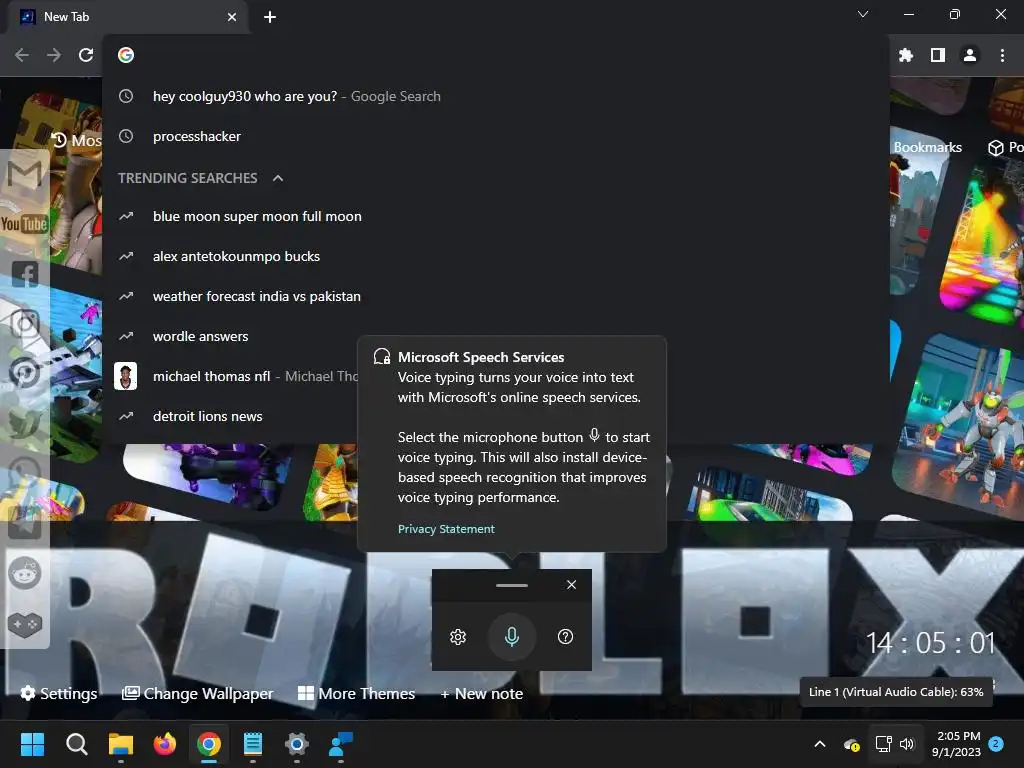
Task: Start voice typing with the microphone button
Action: point(512,637)
